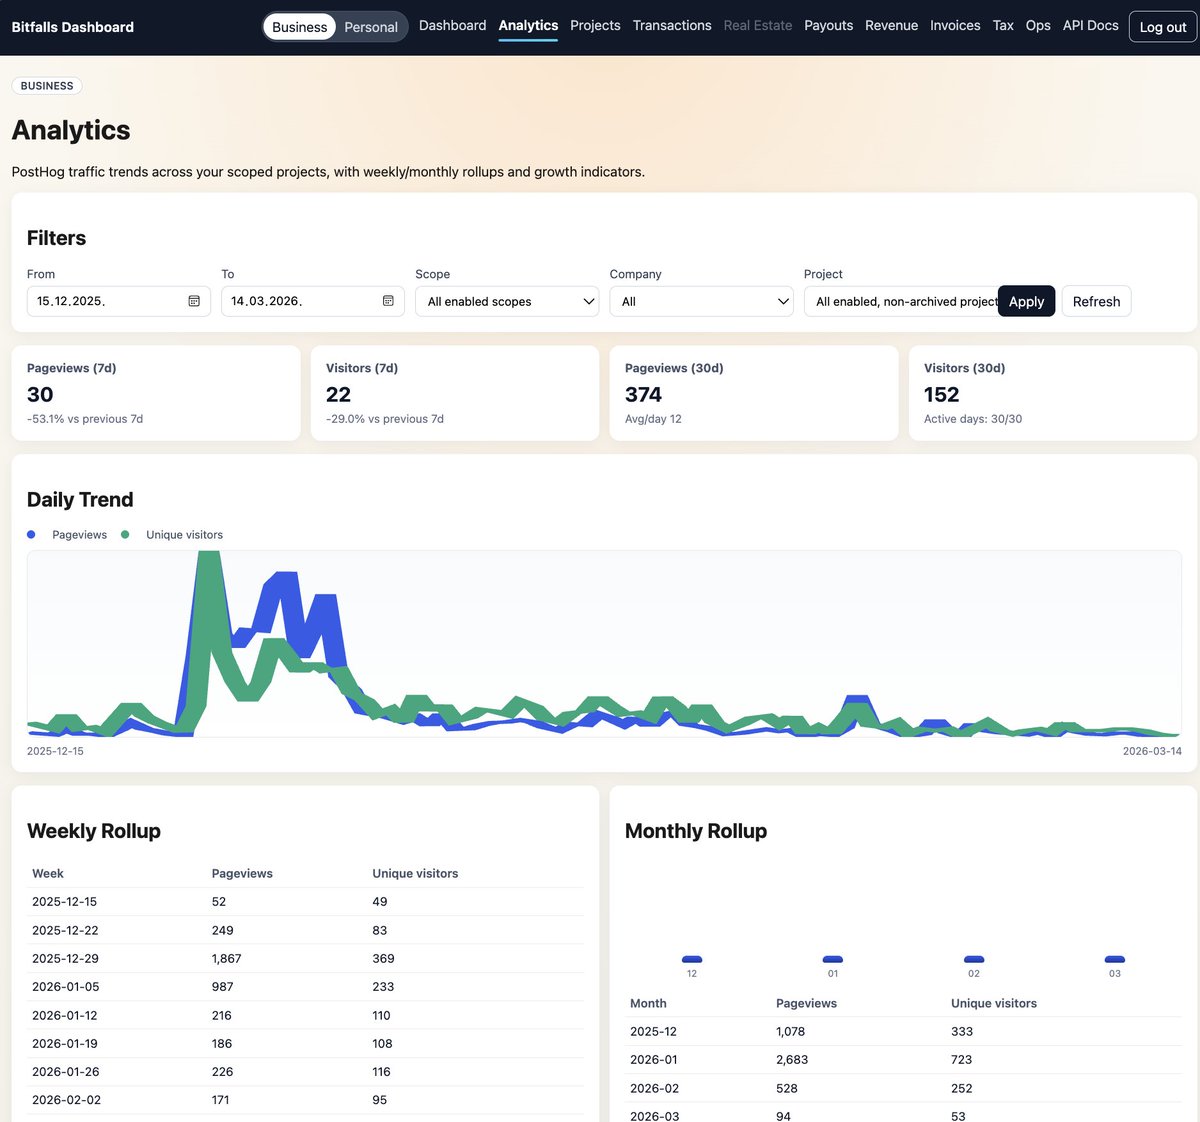Click Active days: 30/30 text
Viewport: 1200px width, 1122px height.
(973, 419)
